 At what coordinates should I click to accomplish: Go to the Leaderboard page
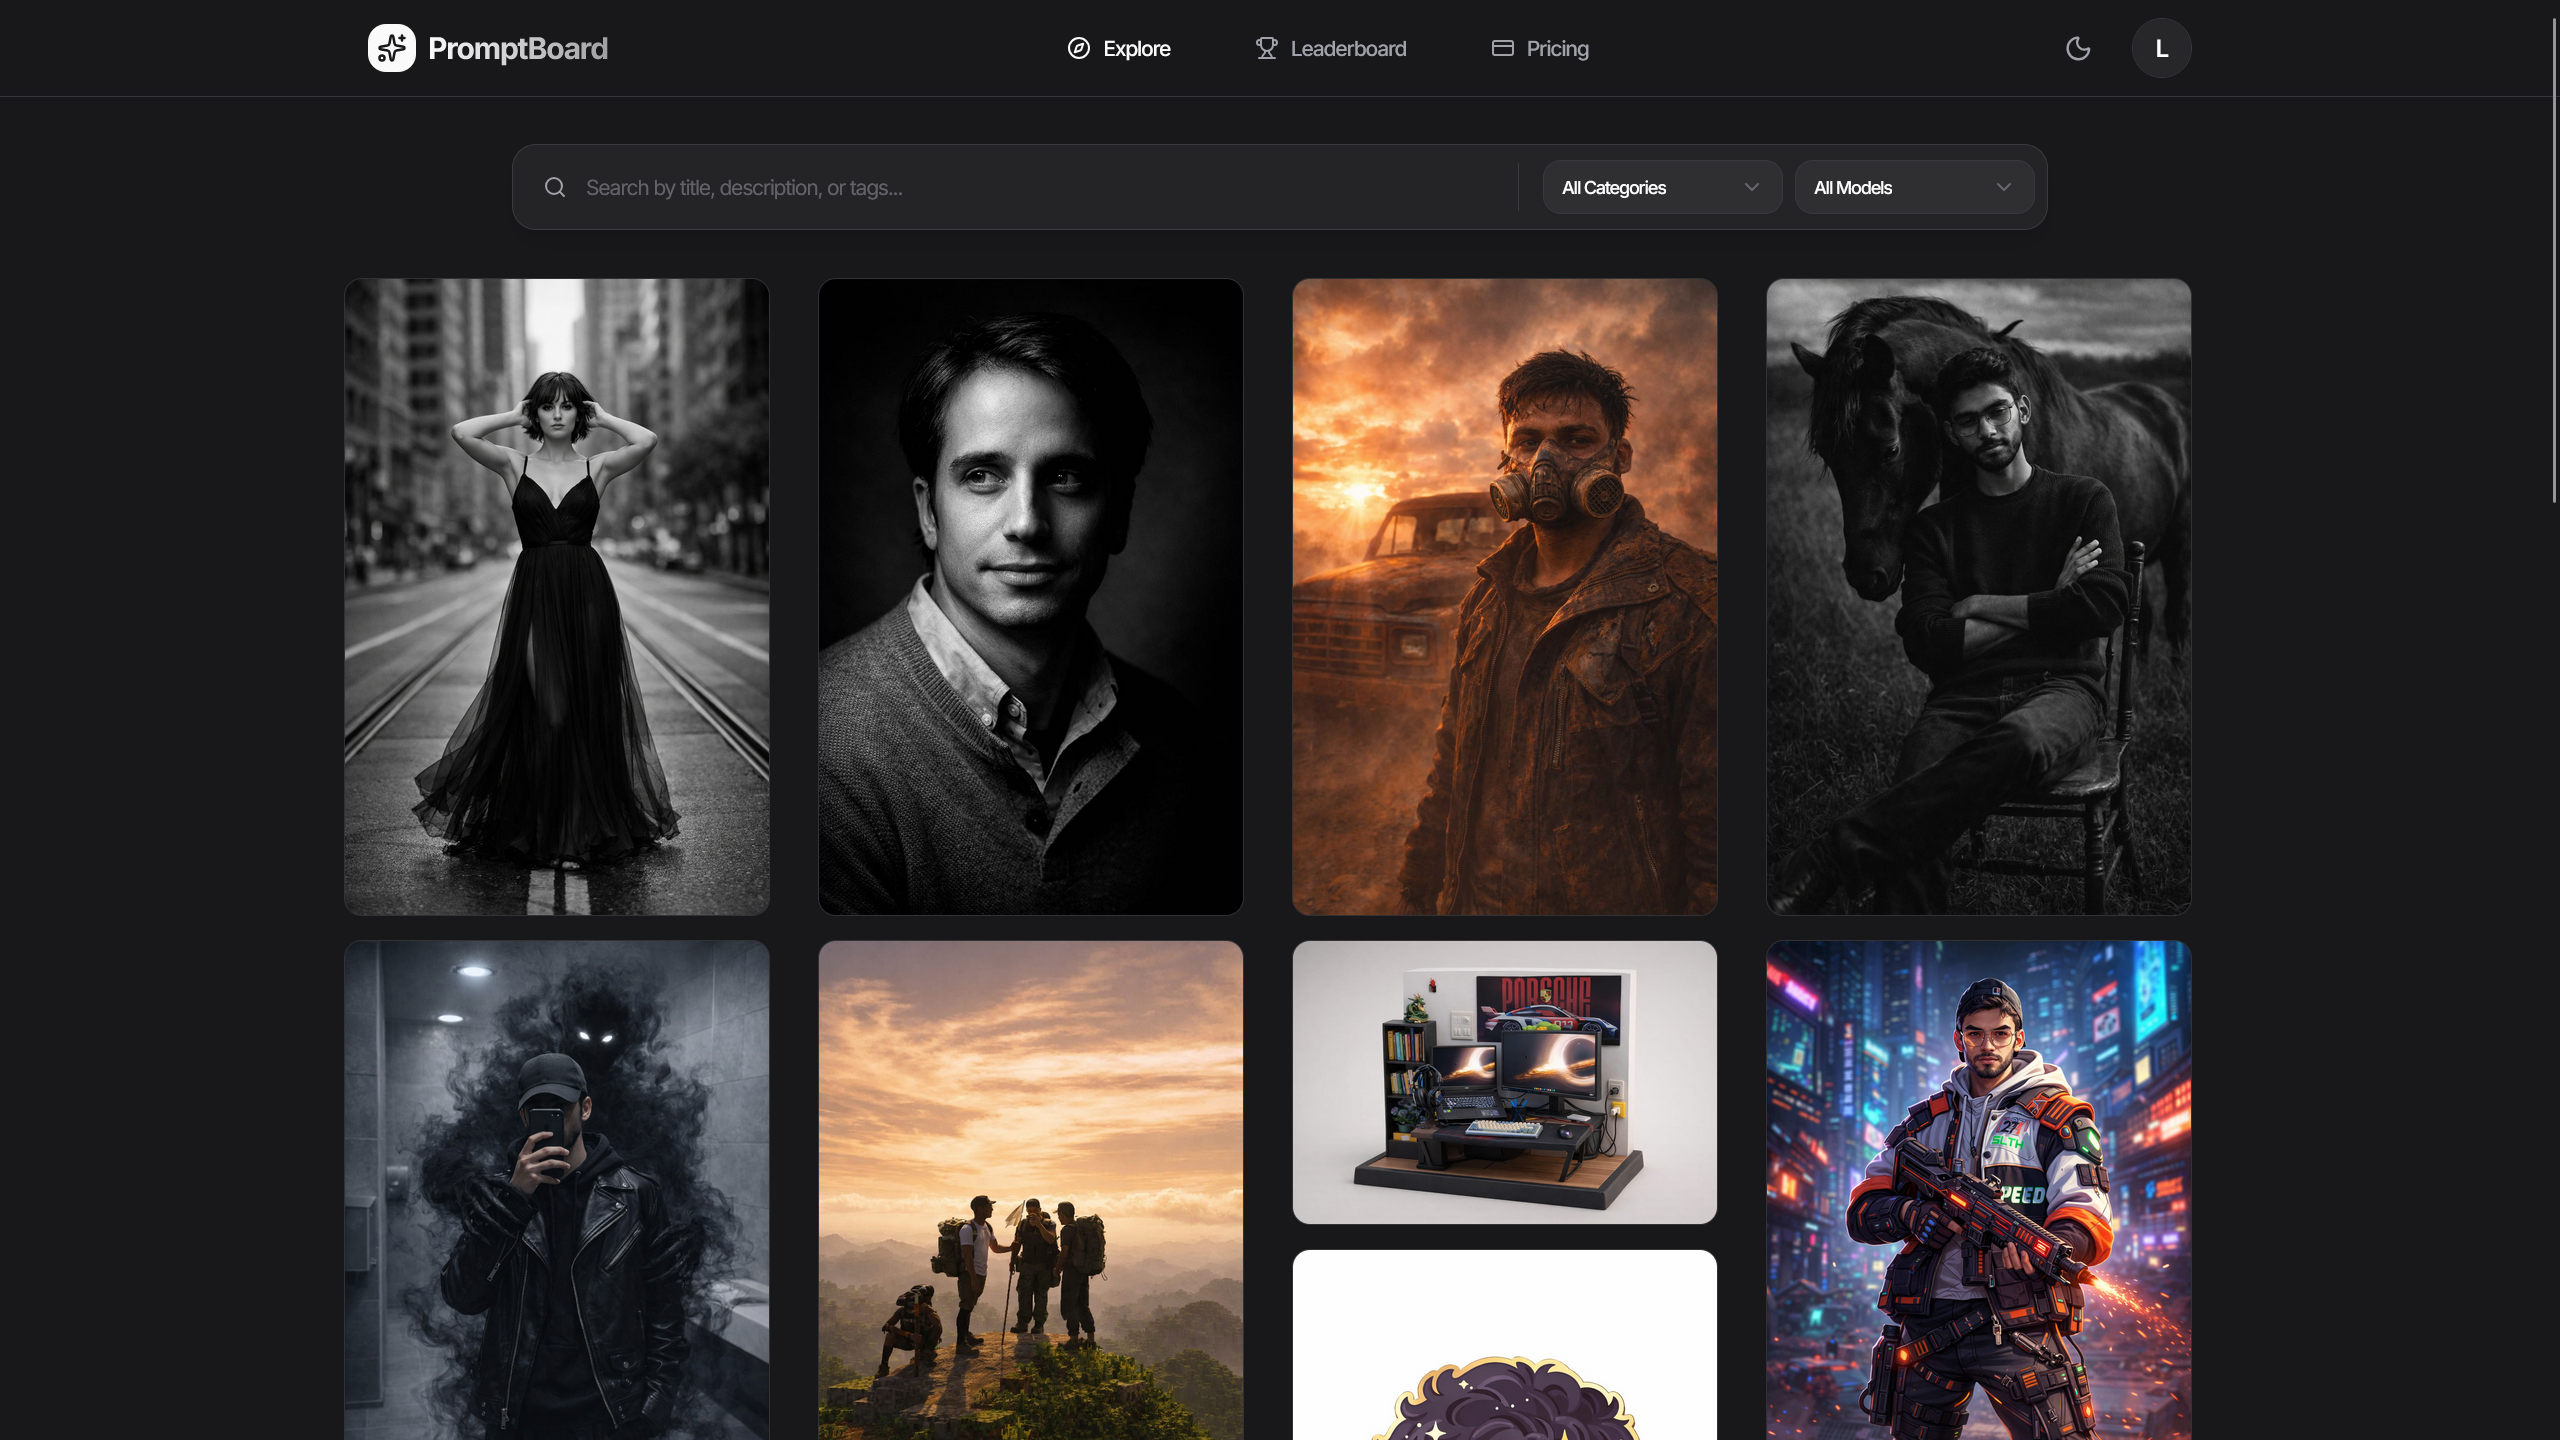[1347, 48]
